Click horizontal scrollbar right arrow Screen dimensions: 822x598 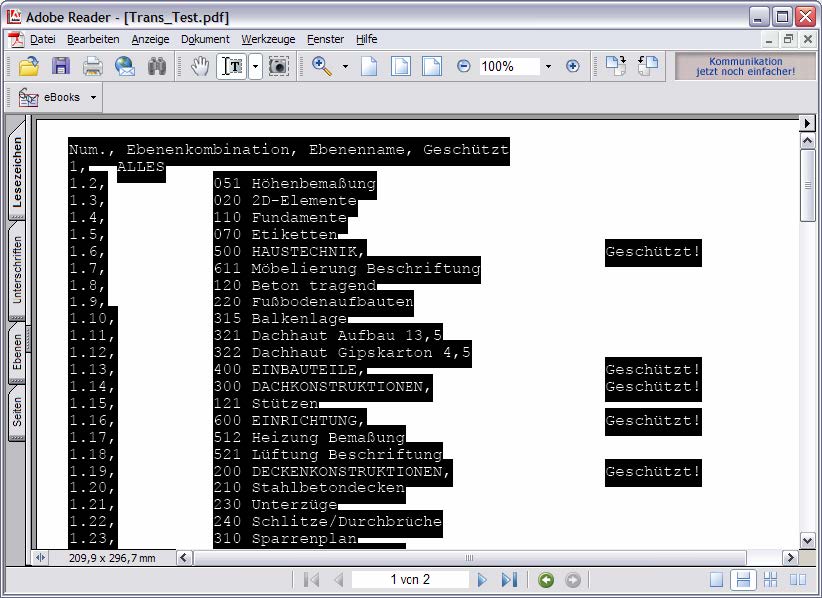(x=791, y=558)
